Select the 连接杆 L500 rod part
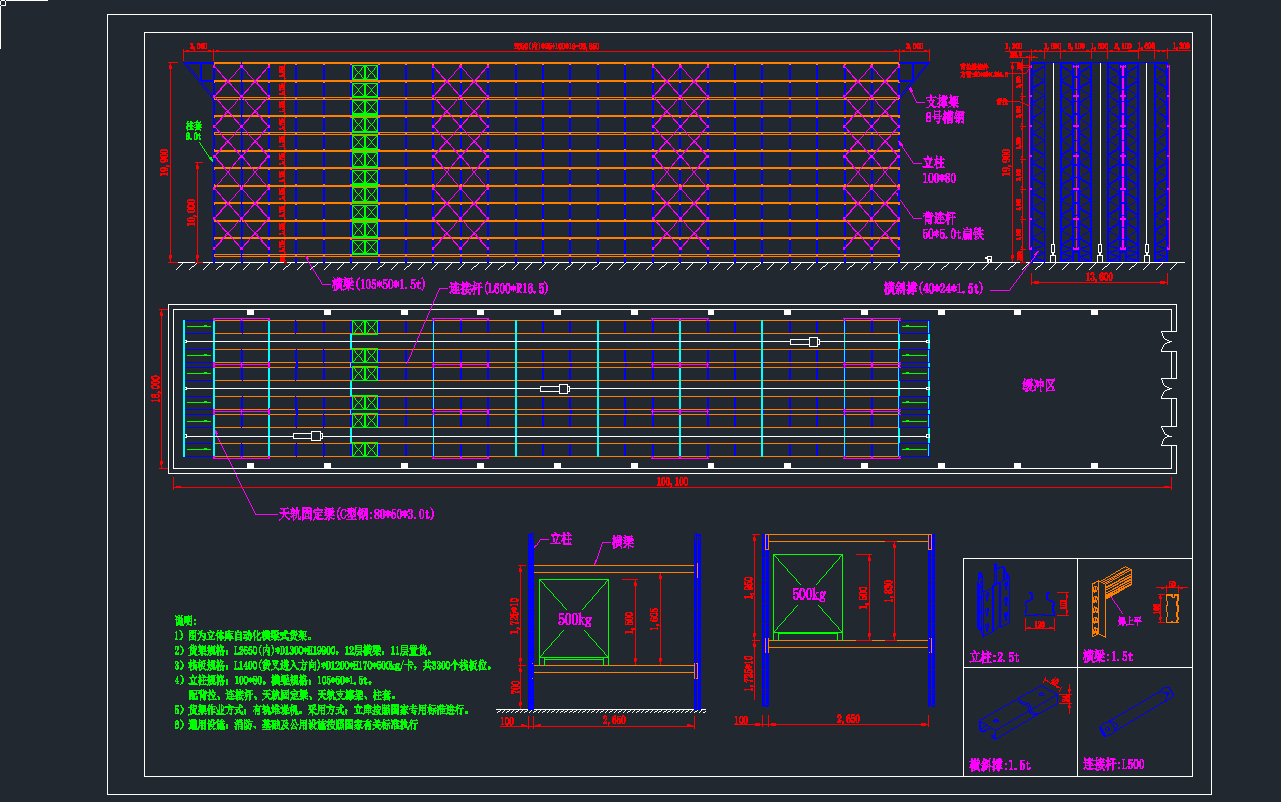Screen dimensions: 1281x802 click(x=1134, y=711)
